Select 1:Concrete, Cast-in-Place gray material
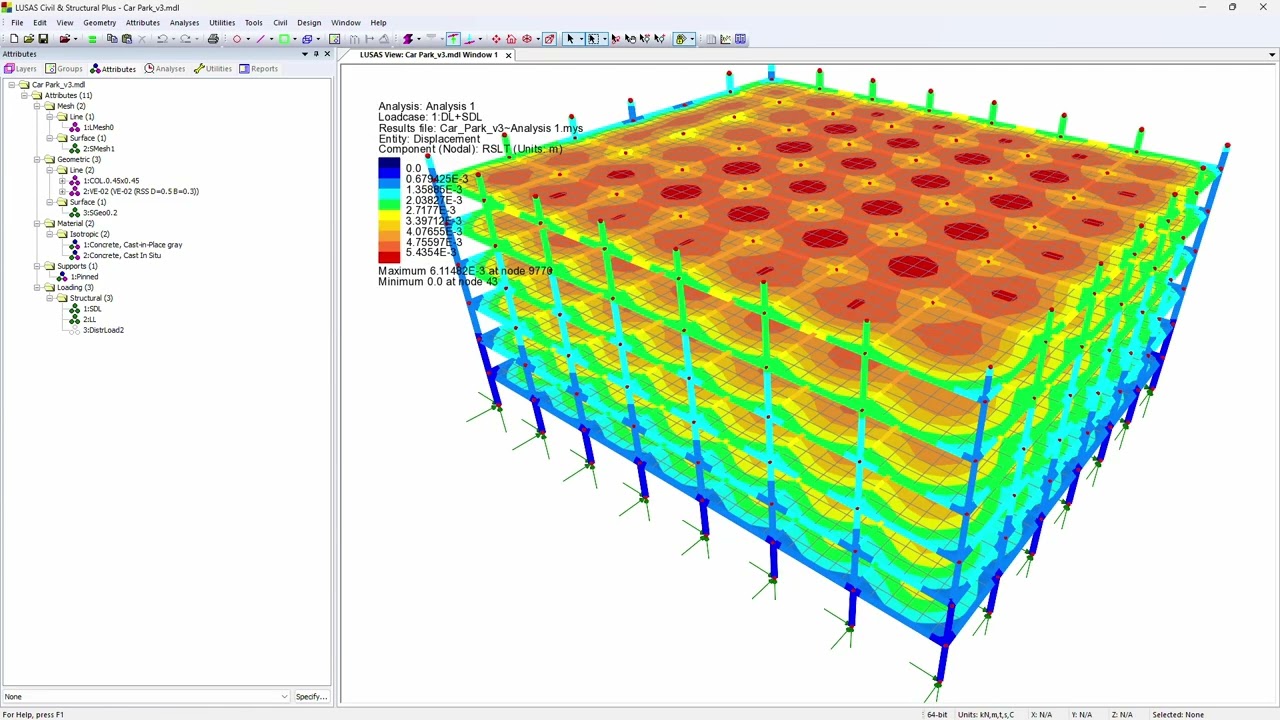This screenshot has width=1280, height=720. (x=132, y=245)
